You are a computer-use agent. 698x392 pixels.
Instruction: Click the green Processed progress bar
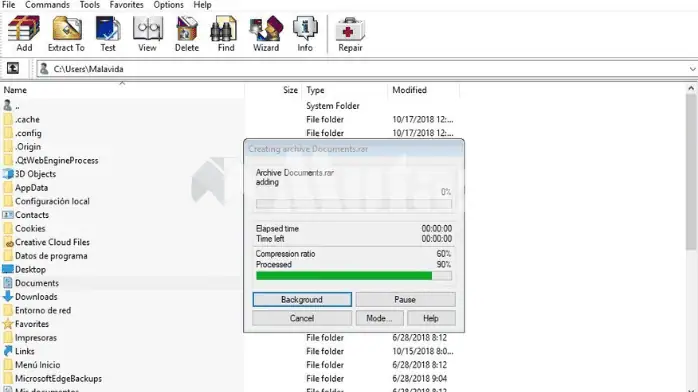(354, 276)
